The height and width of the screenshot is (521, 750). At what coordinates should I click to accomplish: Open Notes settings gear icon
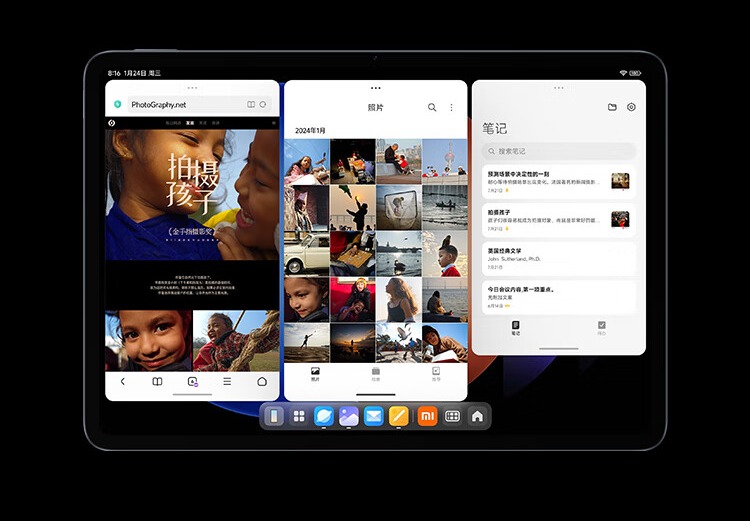(631, 107)
